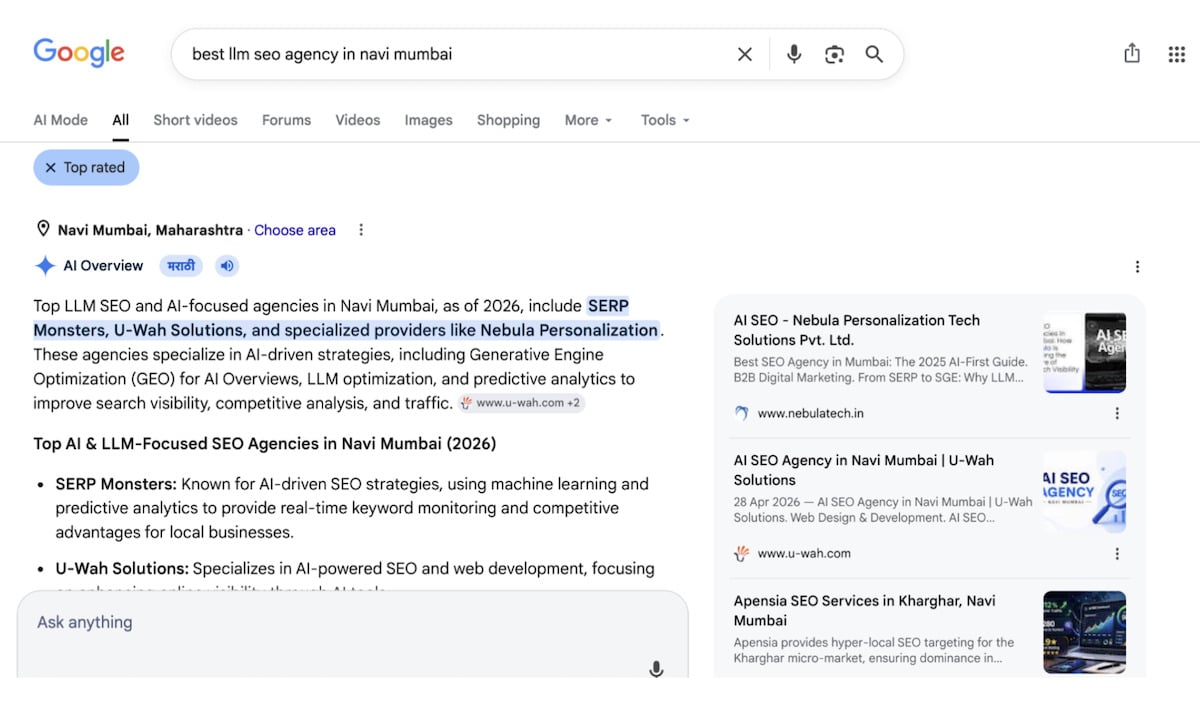Remove the Top rated filter chip
1200x725 pixels.
pos(86,168)
